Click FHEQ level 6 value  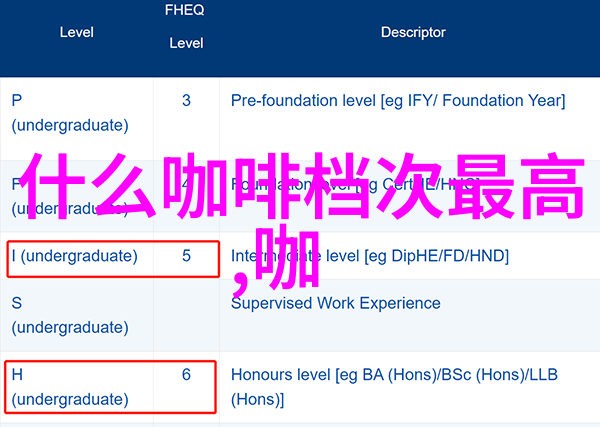coord(186,375)
